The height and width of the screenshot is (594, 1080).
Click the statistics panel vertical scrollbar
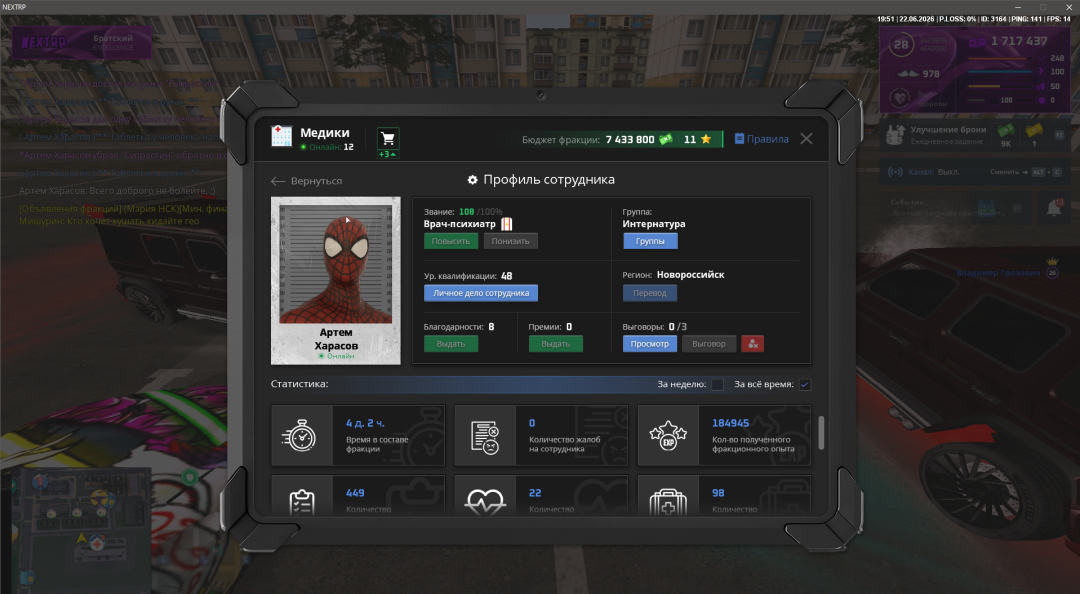click(x=820, y=433)
